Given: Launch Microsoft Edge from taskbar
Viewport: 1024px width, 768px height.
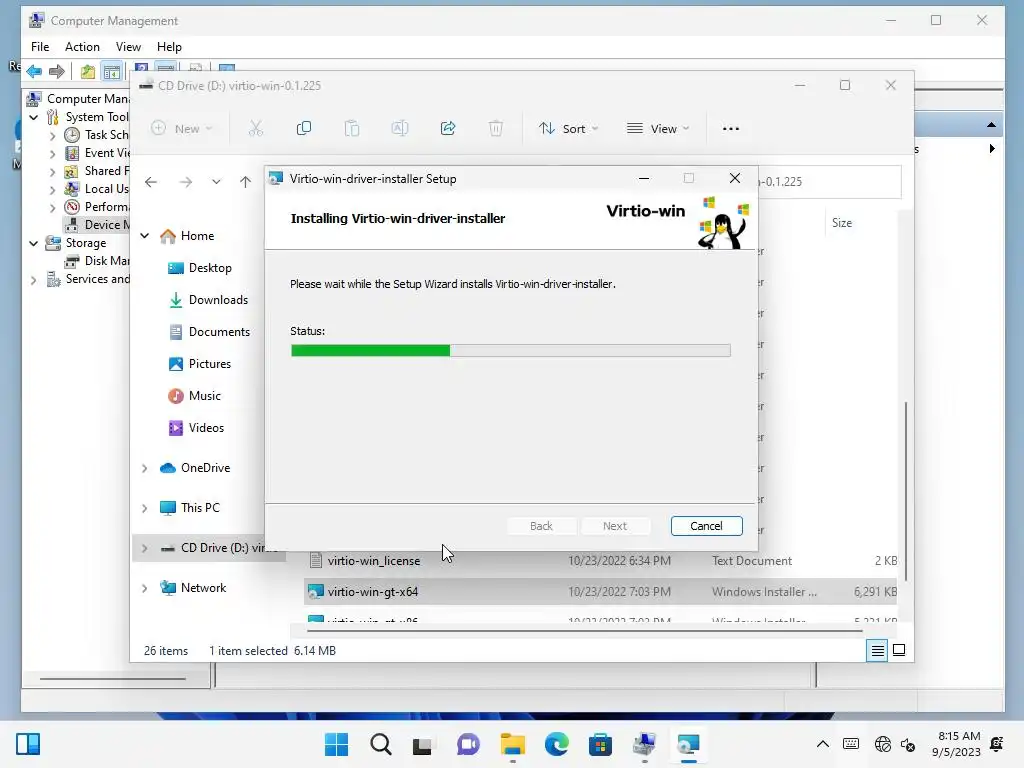Looking at the screenshot, I should pyautogui.click(x=556, y=744).
